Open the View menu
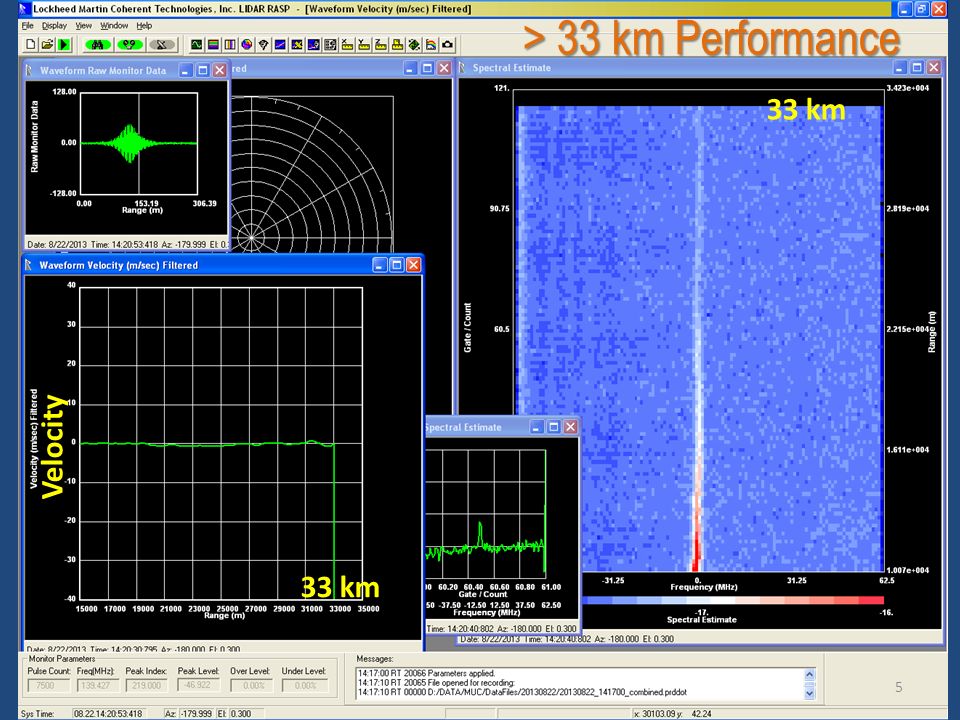The height and width of the screenshot is (720, 960). point(83,26)
